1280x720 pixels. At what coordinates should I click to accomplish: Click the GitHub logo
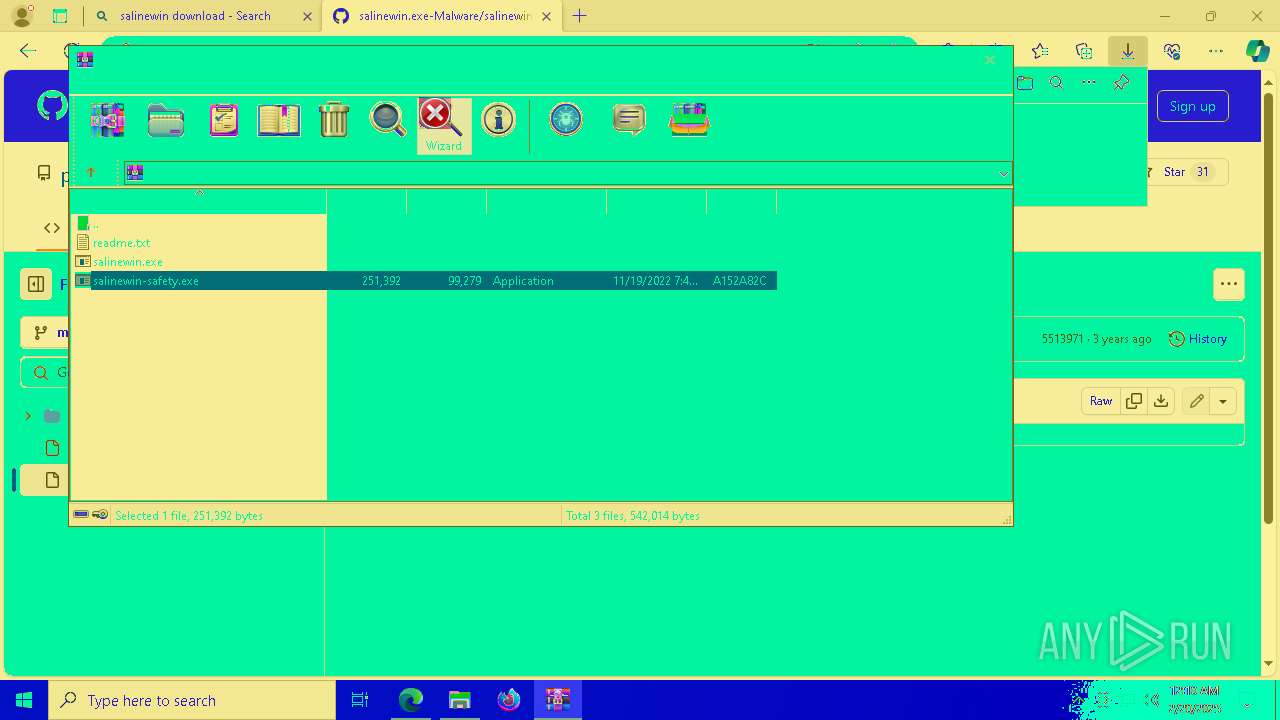pos(51,106)
